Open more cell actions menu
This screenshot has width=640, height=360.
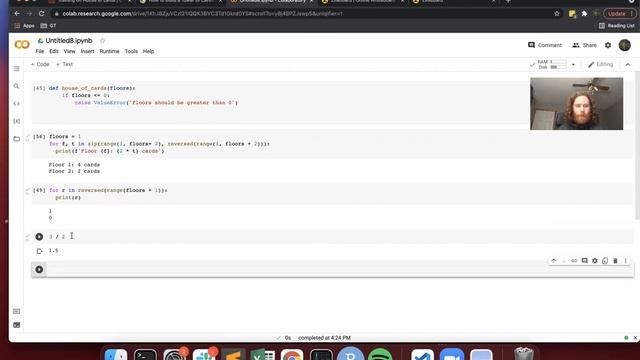pyautogui.click(x=625, y=261)
